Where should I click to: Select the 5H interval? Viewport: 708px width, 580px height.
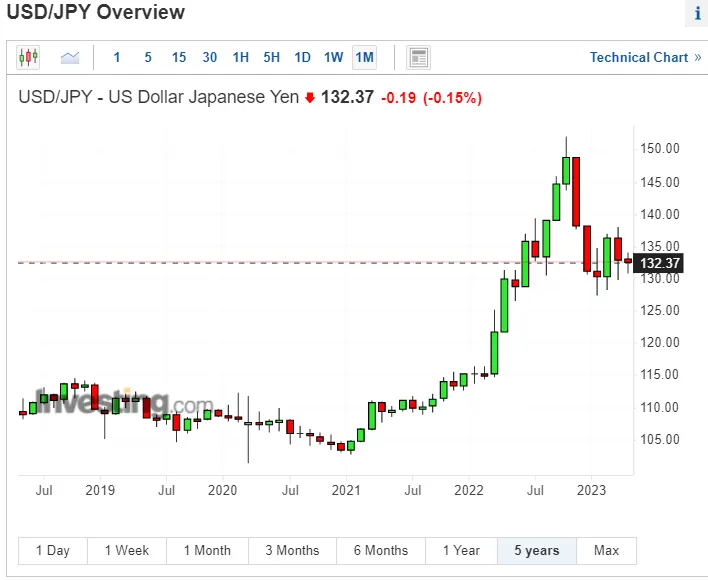(x=271, y=57)
